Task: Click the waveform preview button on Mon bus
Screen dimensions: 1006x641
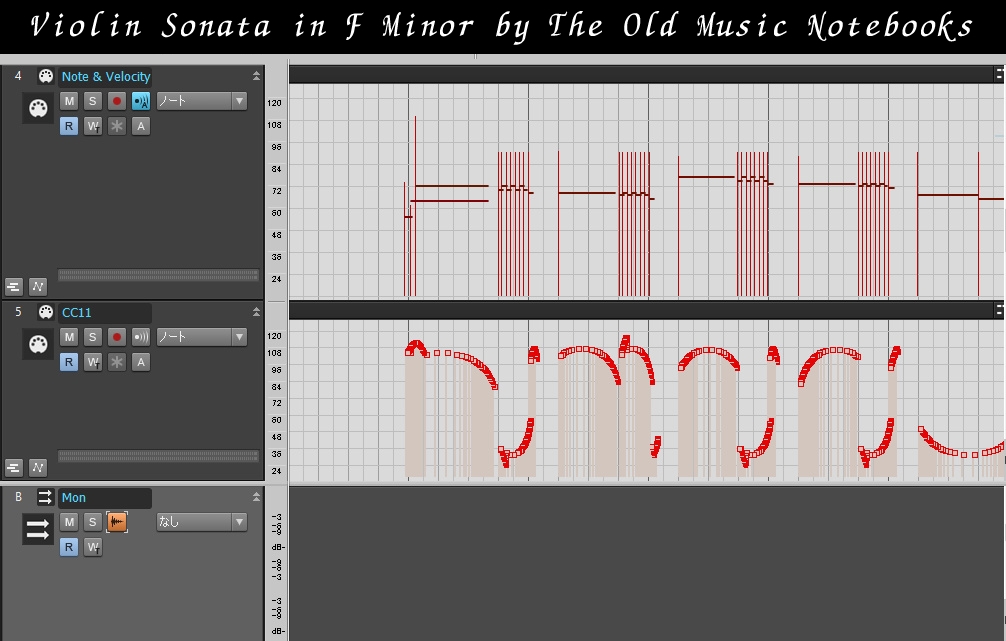Action: [117, 522]
